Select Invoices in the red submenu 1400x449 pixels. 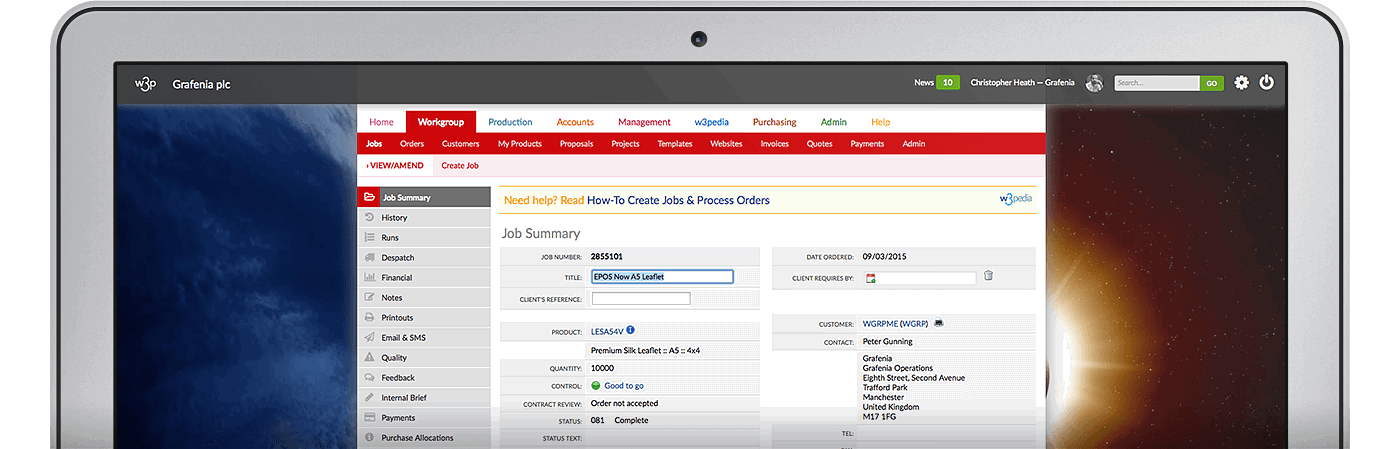tap(774, 144)
